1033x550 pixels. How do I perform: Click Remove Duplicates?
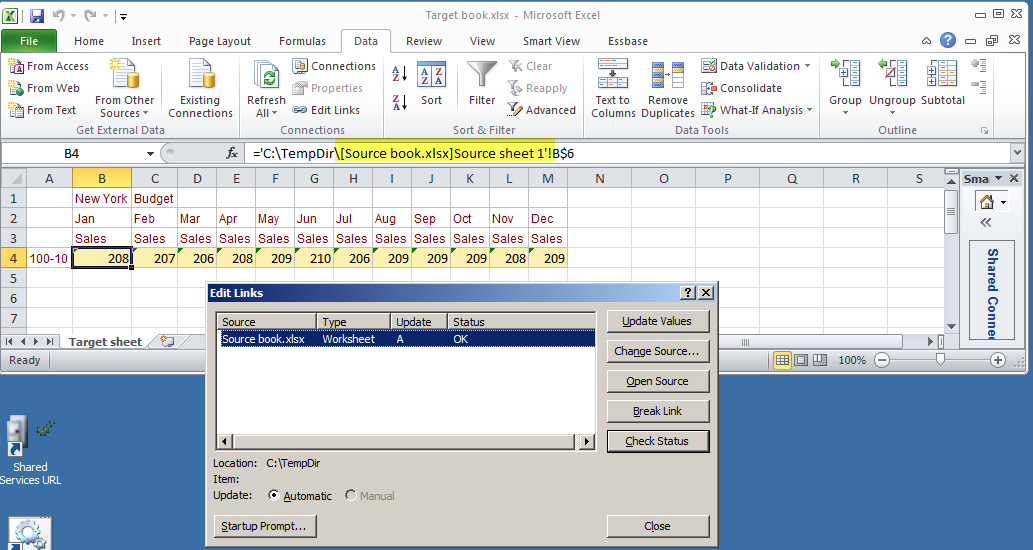[667, 88]
